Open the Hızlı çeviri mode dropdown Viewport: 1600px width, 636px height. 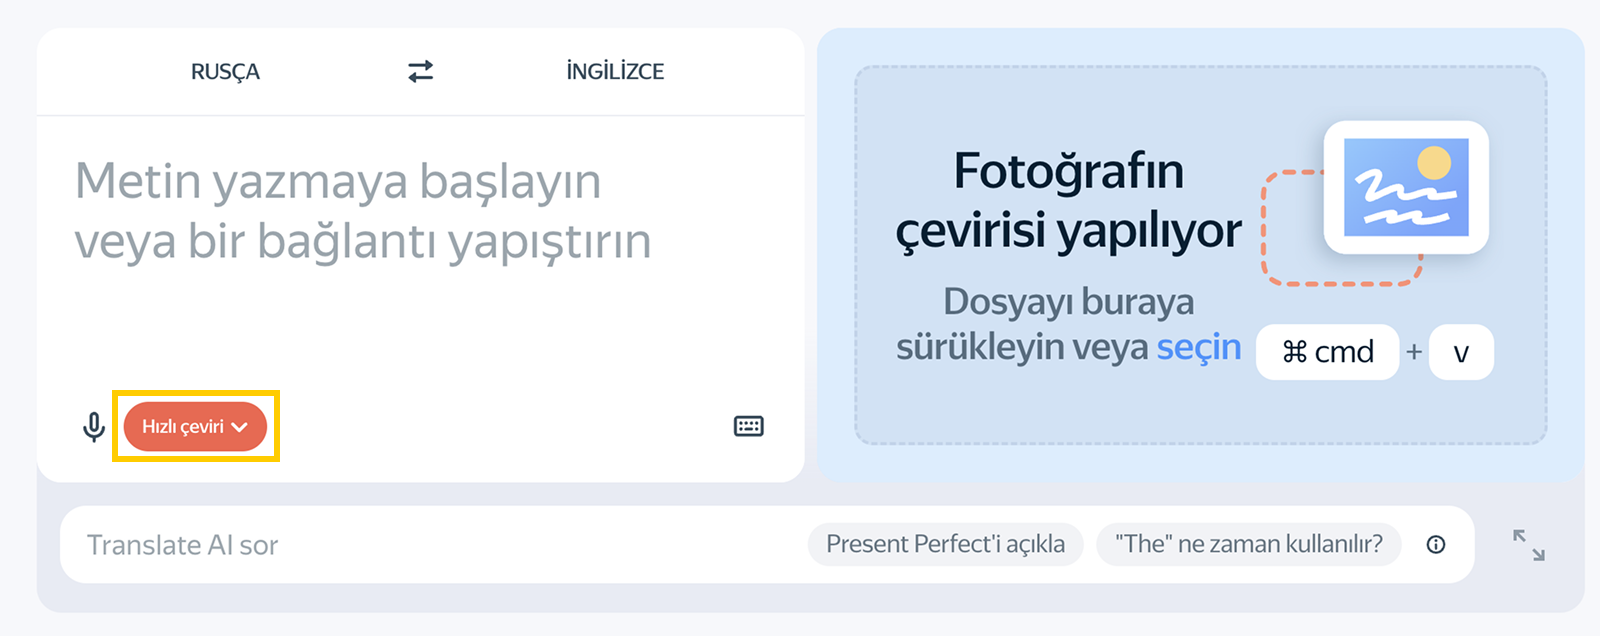(195, 427)
